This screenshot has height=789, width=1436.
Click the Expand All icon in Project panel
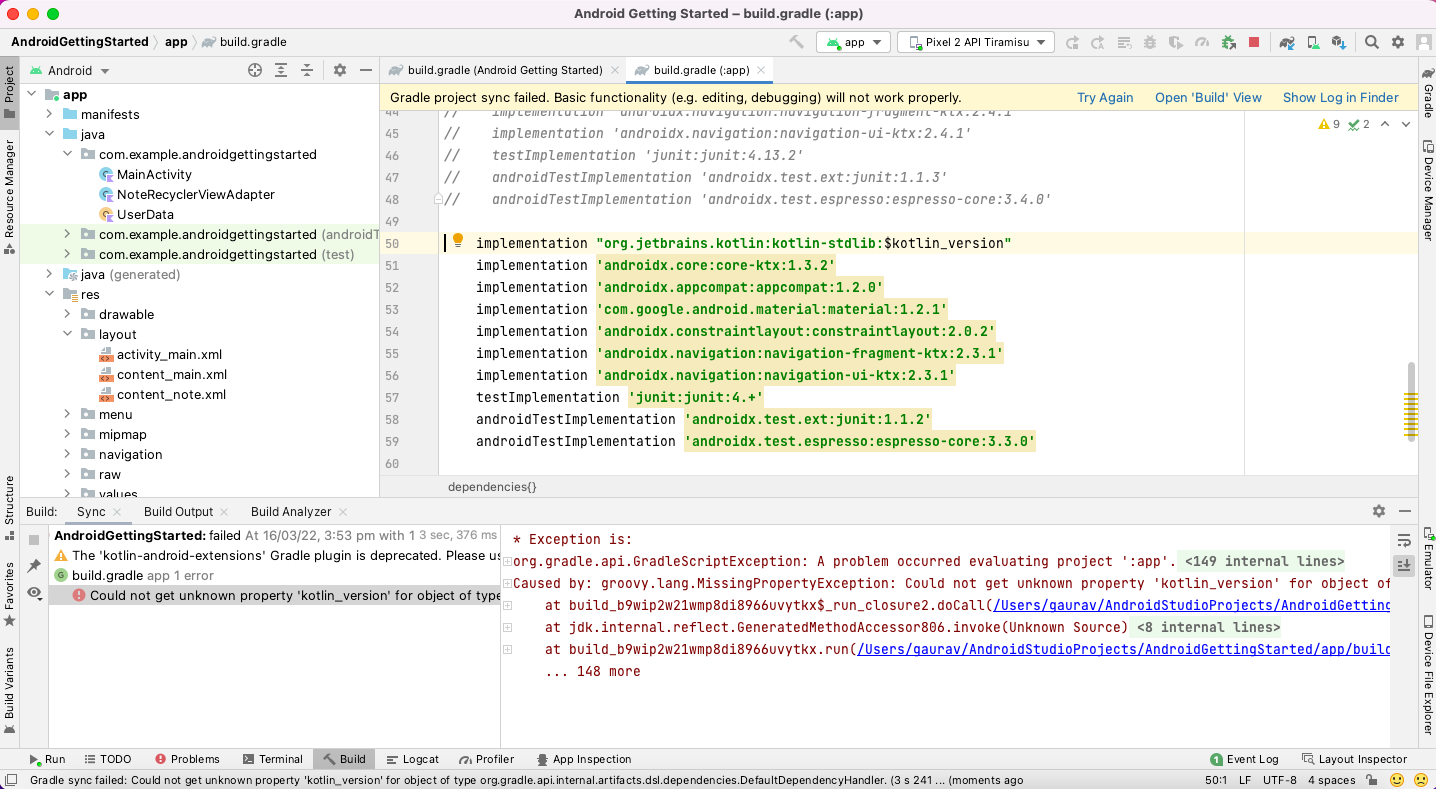click(281, 70)
